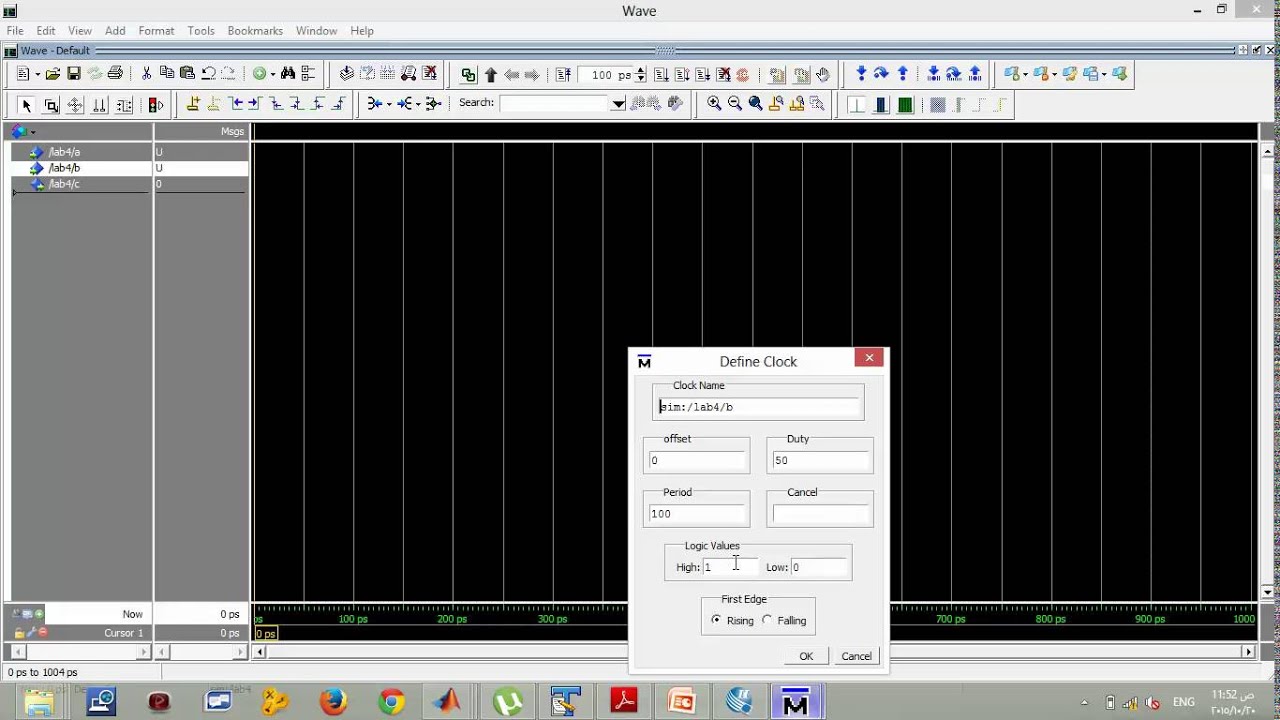
Task: Click OK in Define Clock dialog
Action: tap(806, 656)
